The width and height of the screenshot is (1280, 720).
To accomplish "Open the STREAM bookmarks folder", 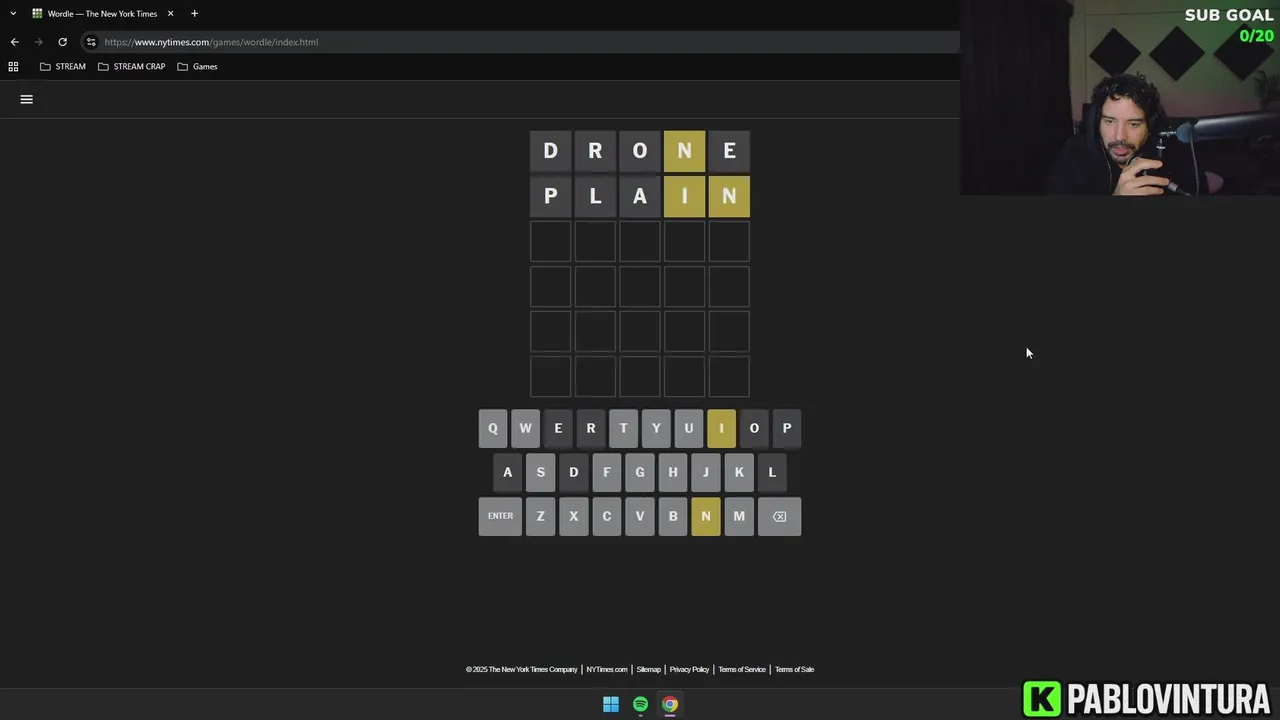I will point(62,66).
